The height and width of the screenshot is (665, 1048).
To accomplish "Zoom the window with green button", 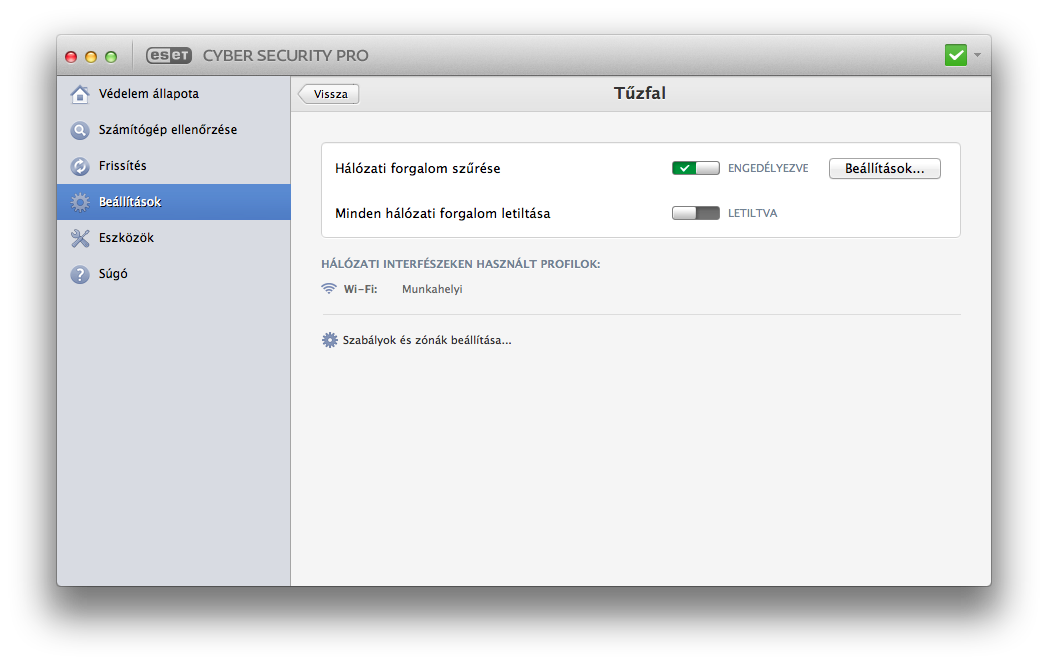I will coord(111,57).
